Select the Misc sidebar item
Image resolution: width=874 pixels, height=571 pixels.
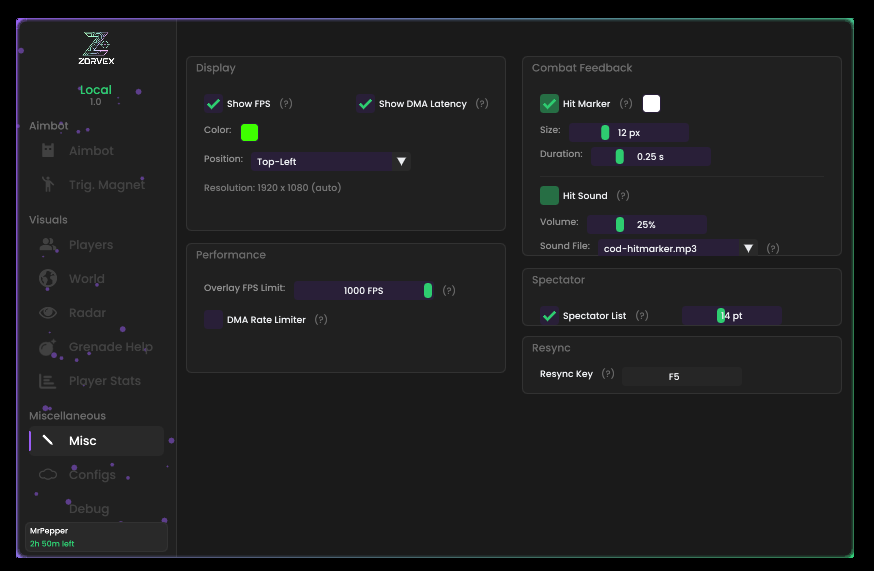pos(96,441)
